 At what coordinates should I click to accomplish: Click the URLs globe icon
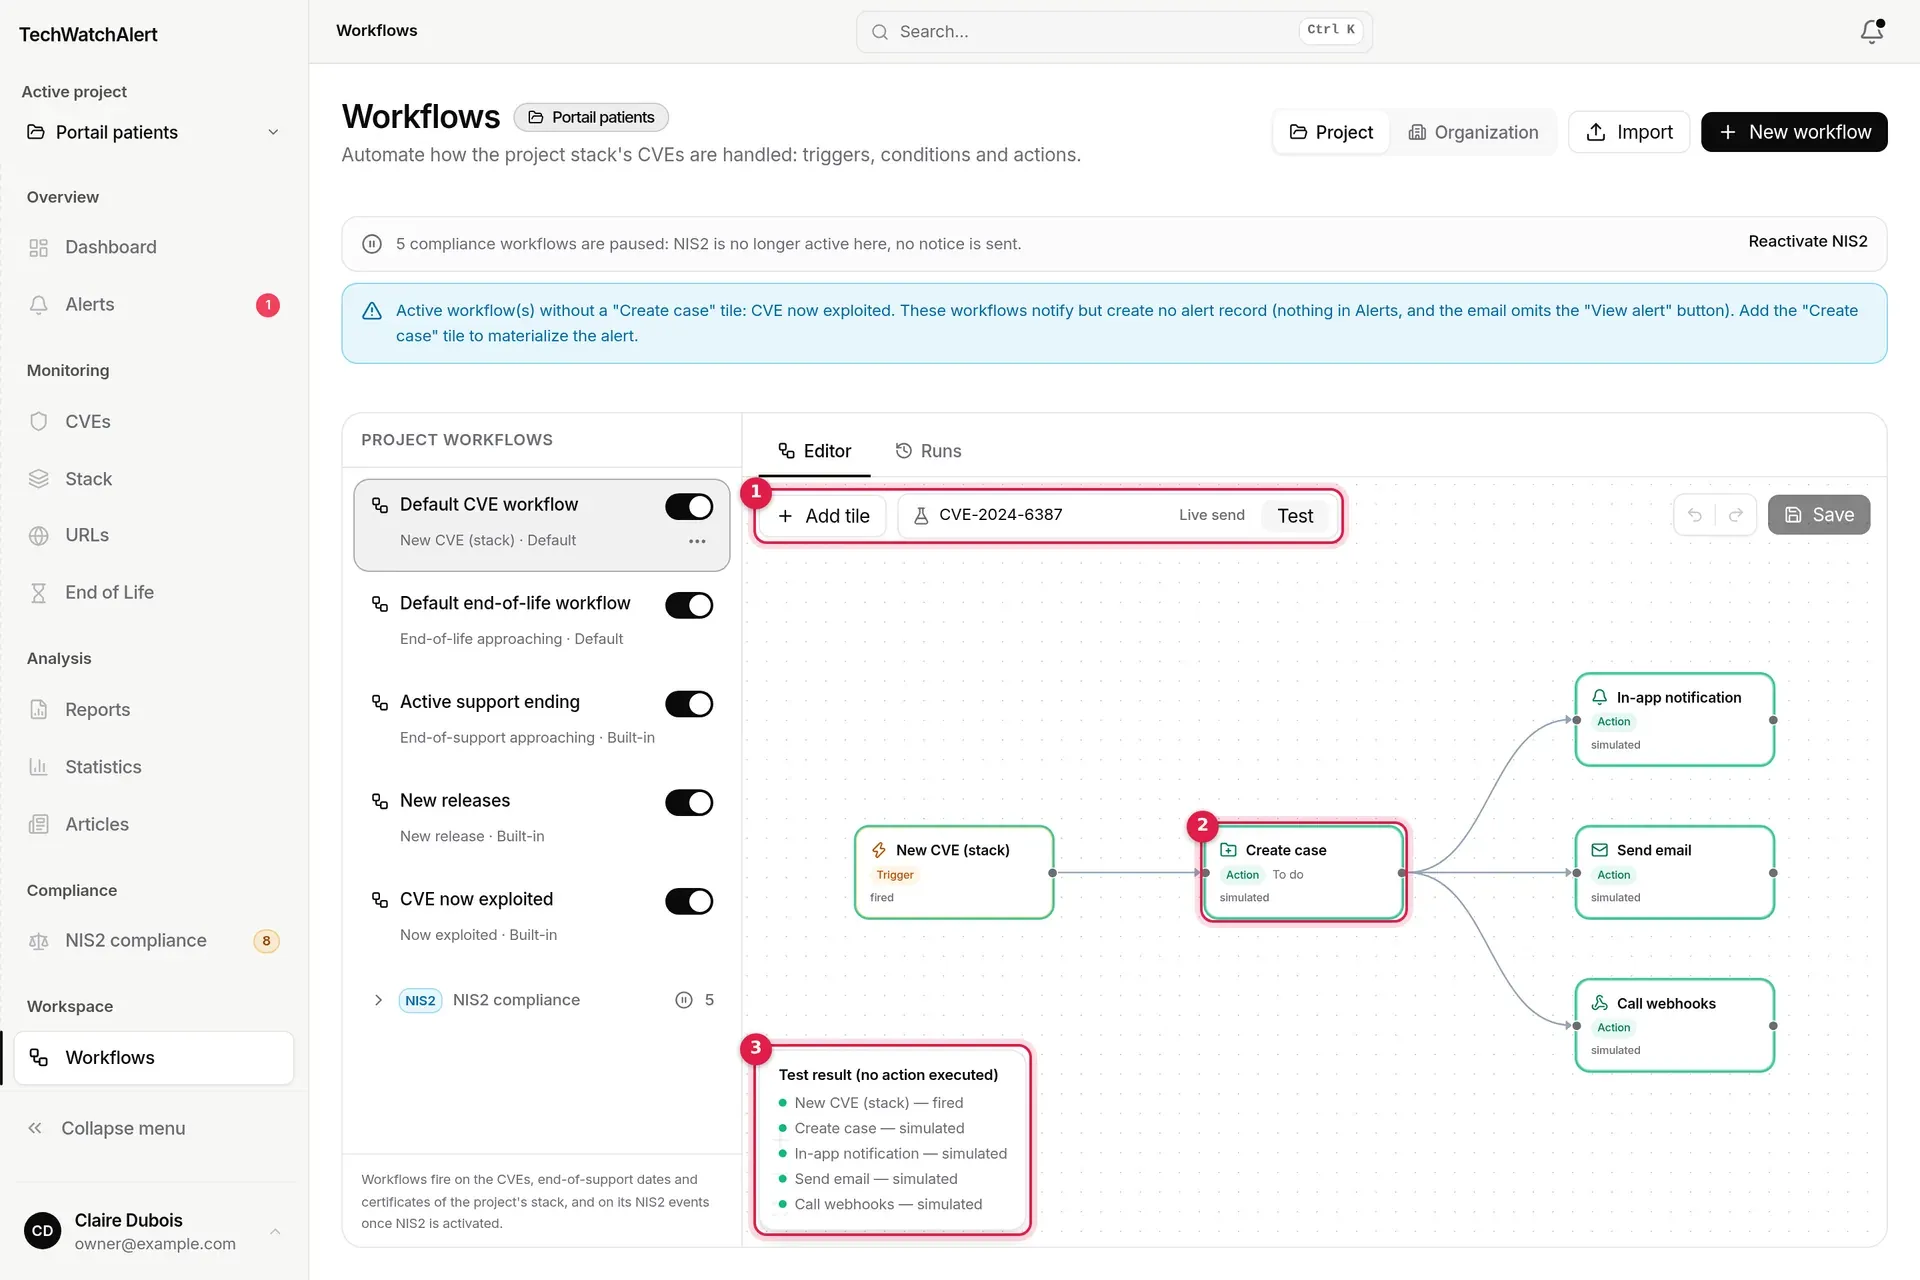39,536
